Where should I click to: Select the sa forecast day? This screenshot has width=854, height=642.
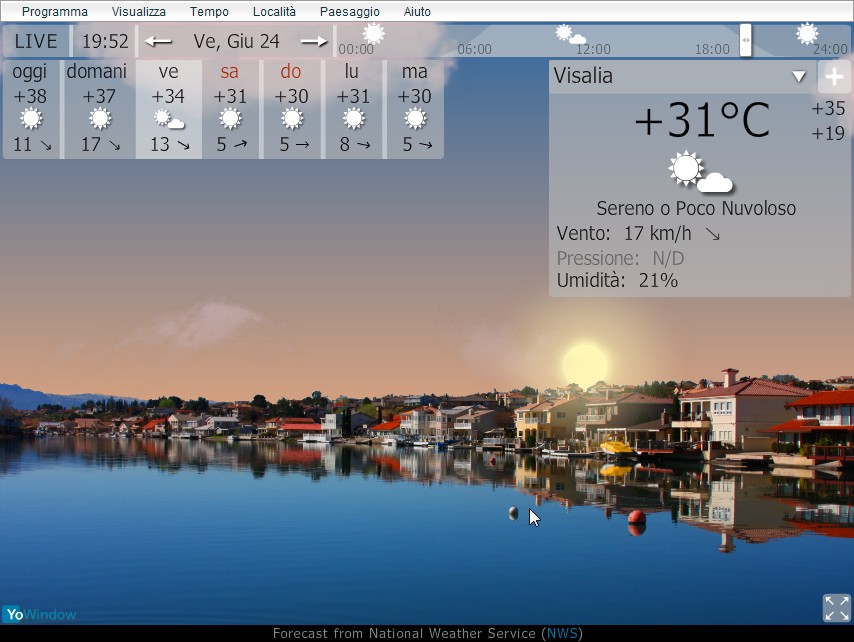click(230, 109)
